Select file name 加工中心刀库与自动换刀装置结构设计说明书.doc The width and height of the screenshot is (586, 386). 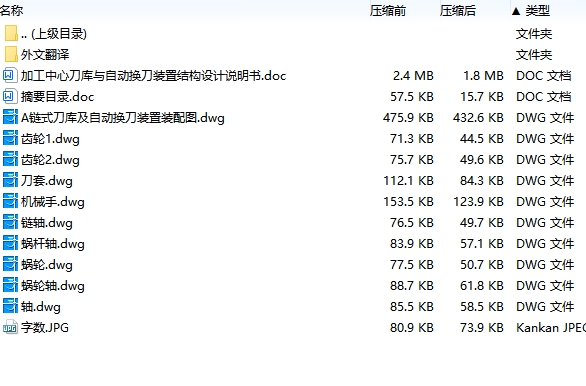pos(153,75)
